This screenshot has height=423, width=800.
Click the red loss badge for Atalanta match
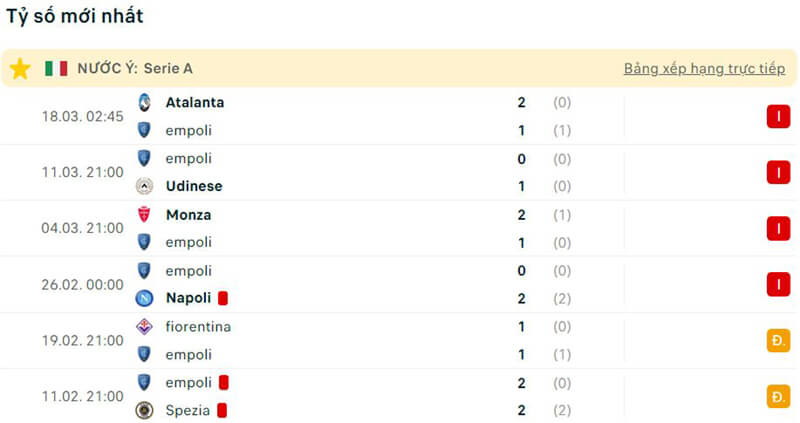[778, 116]
